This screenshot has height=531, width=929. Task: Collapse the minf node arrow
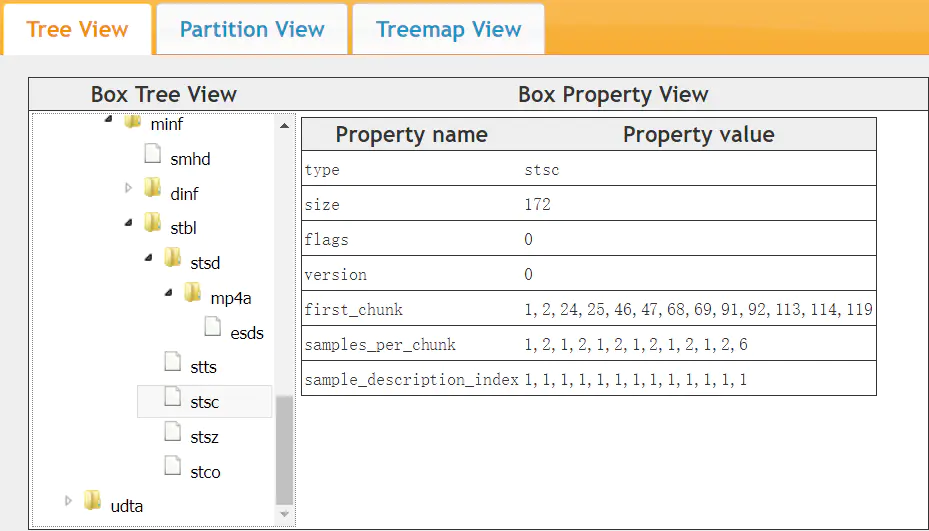pos(108,120)
